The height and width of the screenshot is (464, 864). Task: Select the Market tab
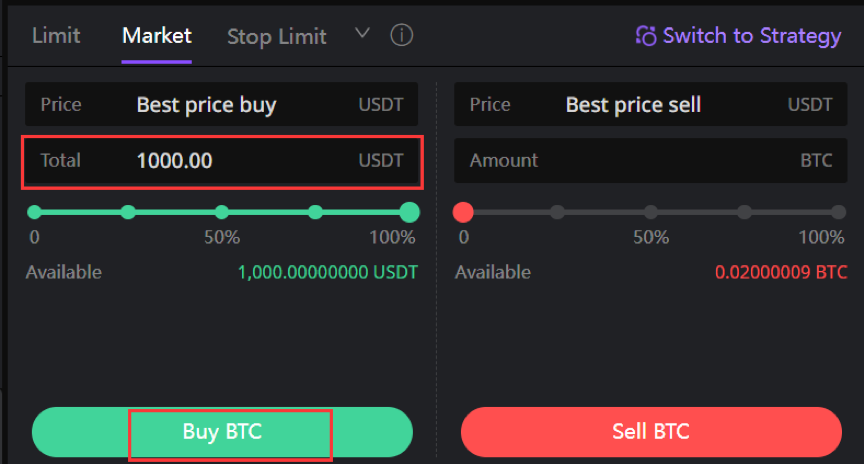click(156, 36)
